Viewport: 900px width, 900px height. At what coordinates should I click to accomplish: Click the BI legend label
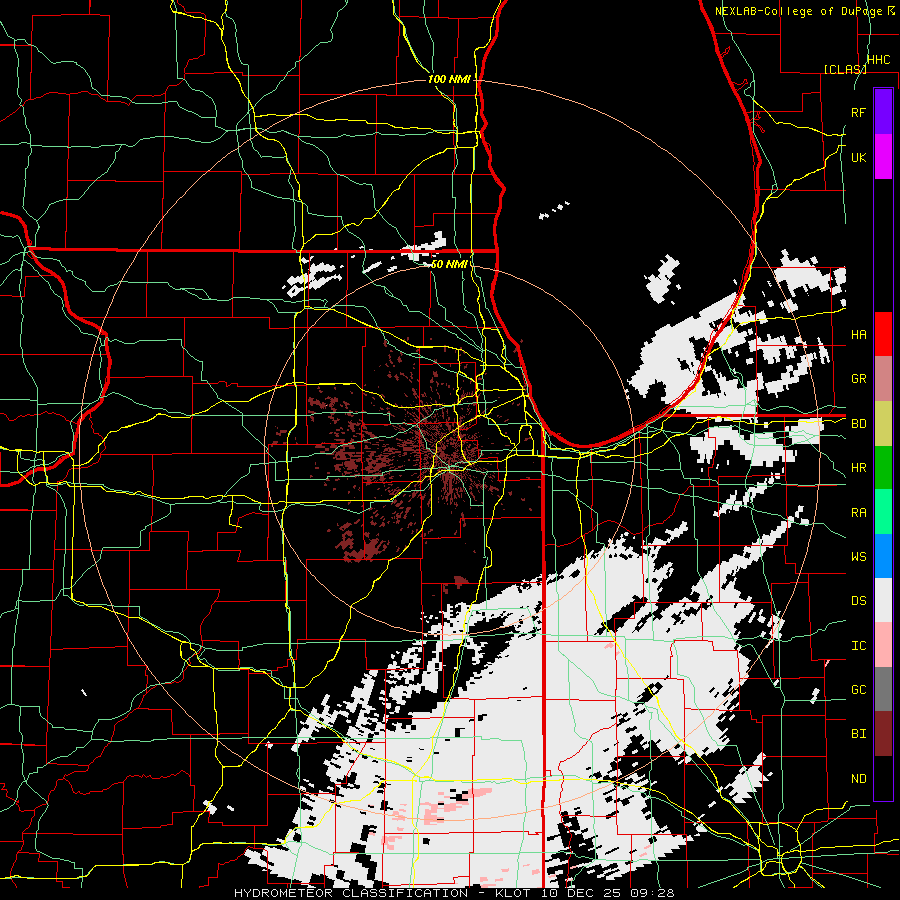click(x=858, y=734)
